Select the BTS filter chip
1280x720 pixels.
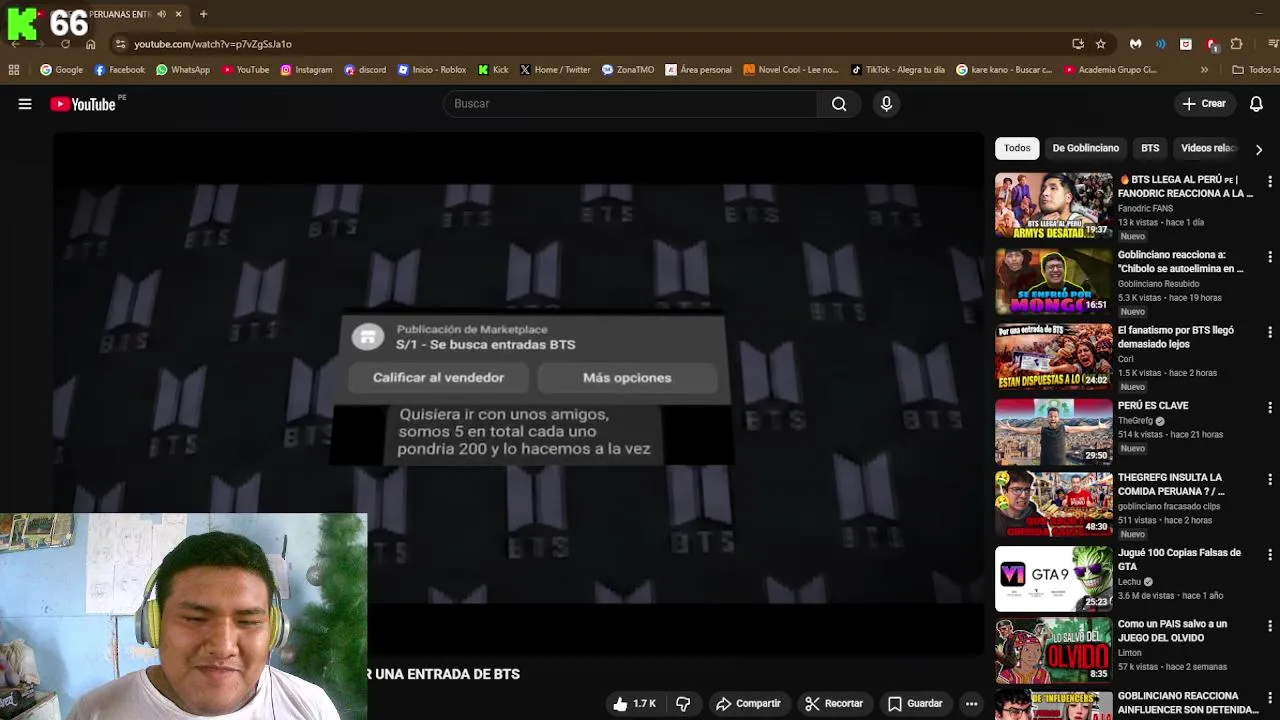(1150, 148)
